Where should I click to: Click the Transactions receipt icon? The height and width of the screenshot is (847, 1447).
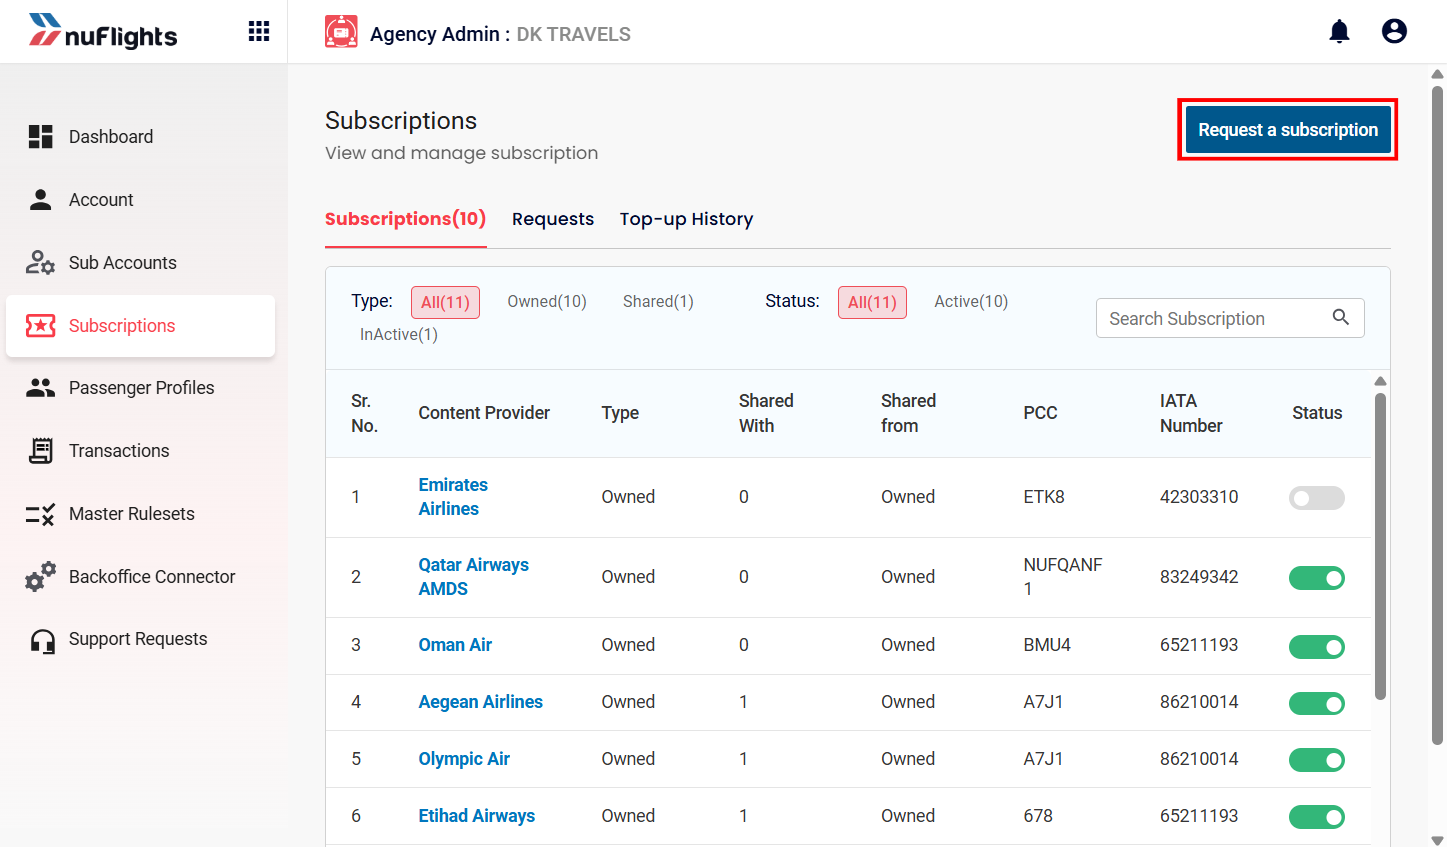[x=40, y=451]
